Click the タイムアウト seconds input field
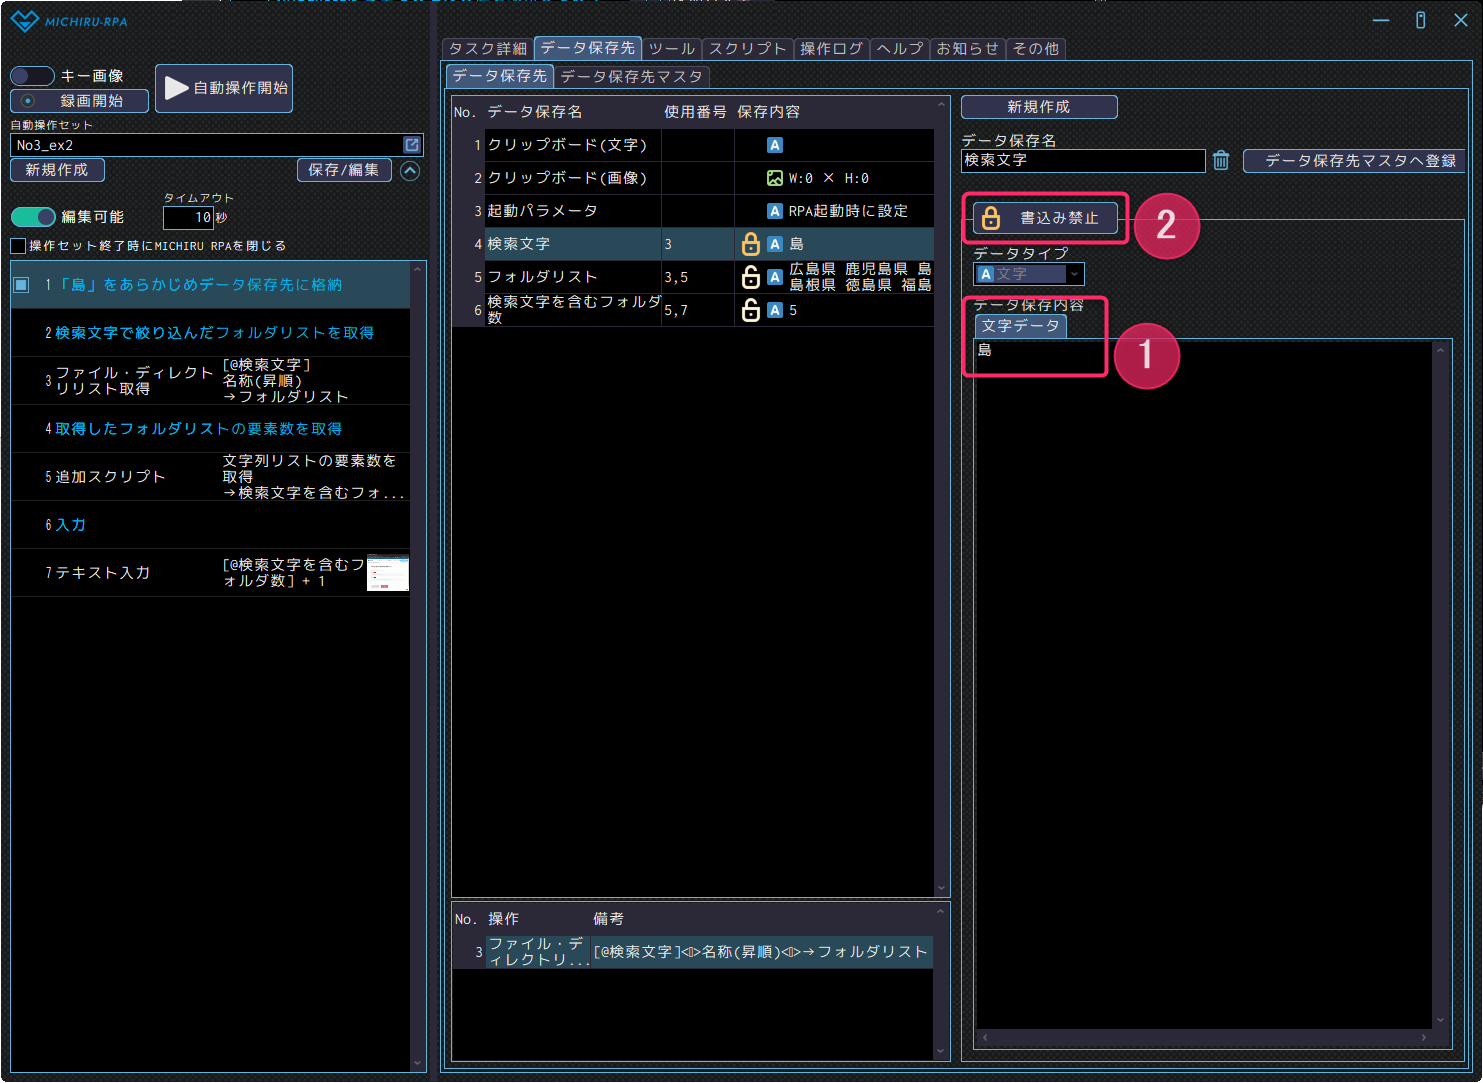Screen dimensions: 1483x1083 coord(188,217)
